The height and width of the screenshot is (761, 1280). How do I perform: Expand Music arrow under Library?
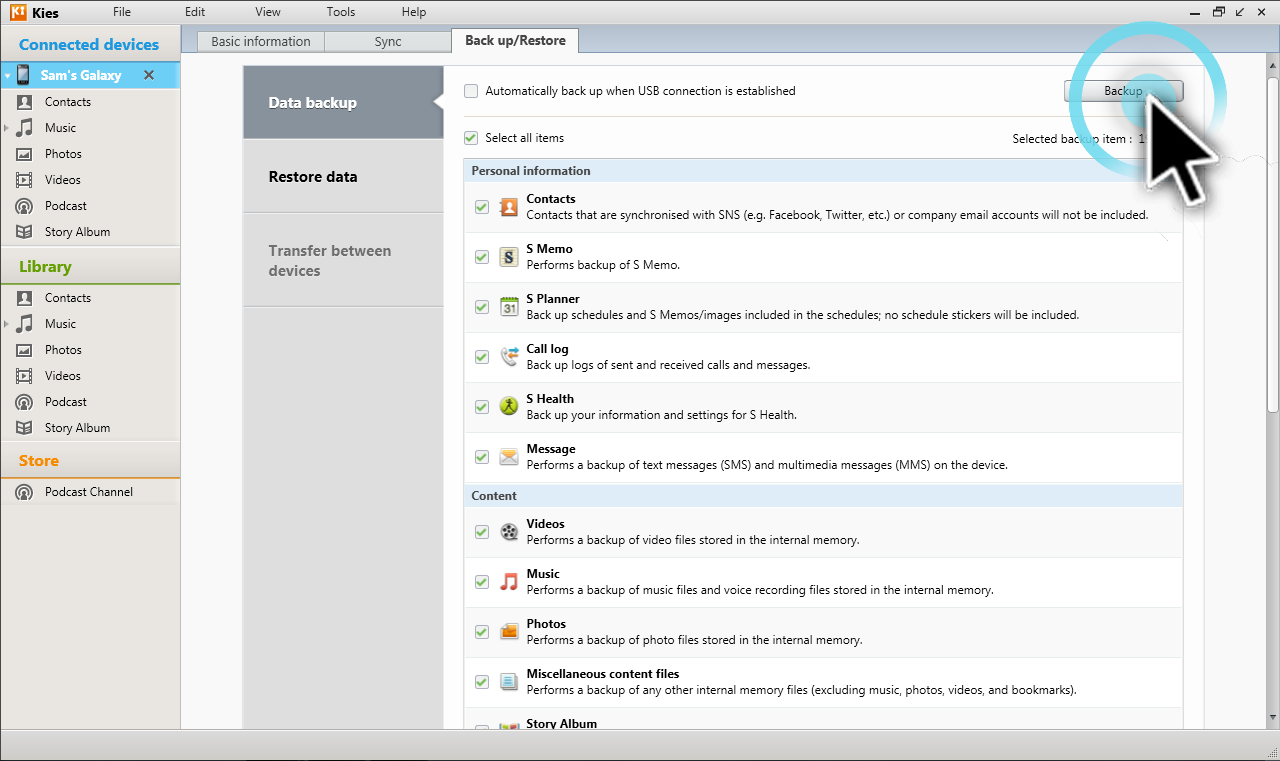(x=7, y=324)
